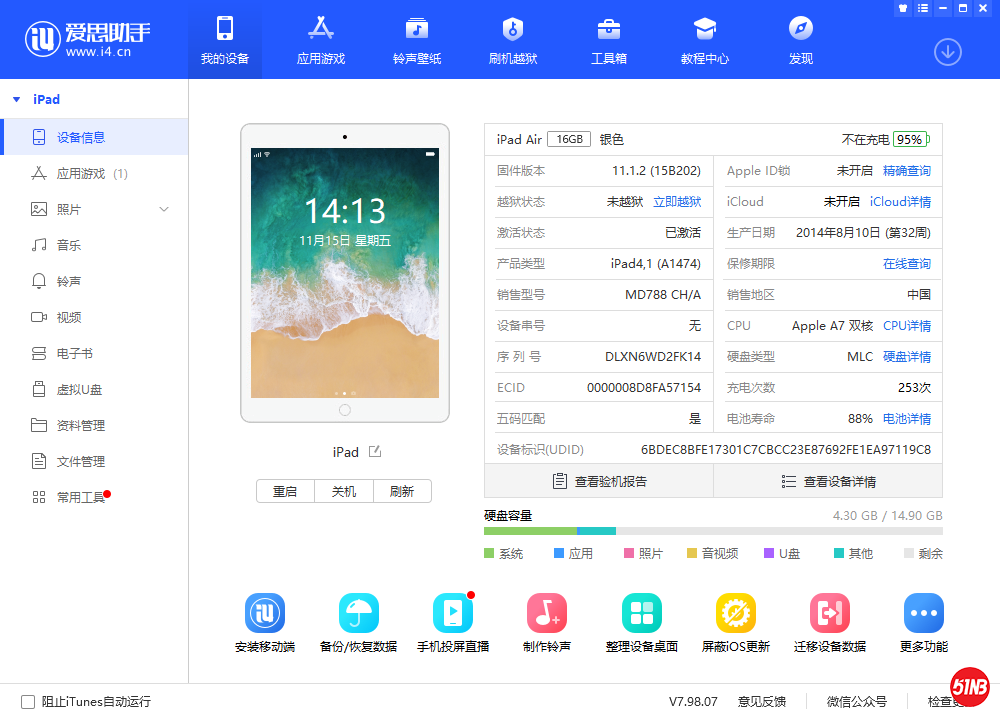Open the 整理设备桌面 desktop organizer

(641, 612)
